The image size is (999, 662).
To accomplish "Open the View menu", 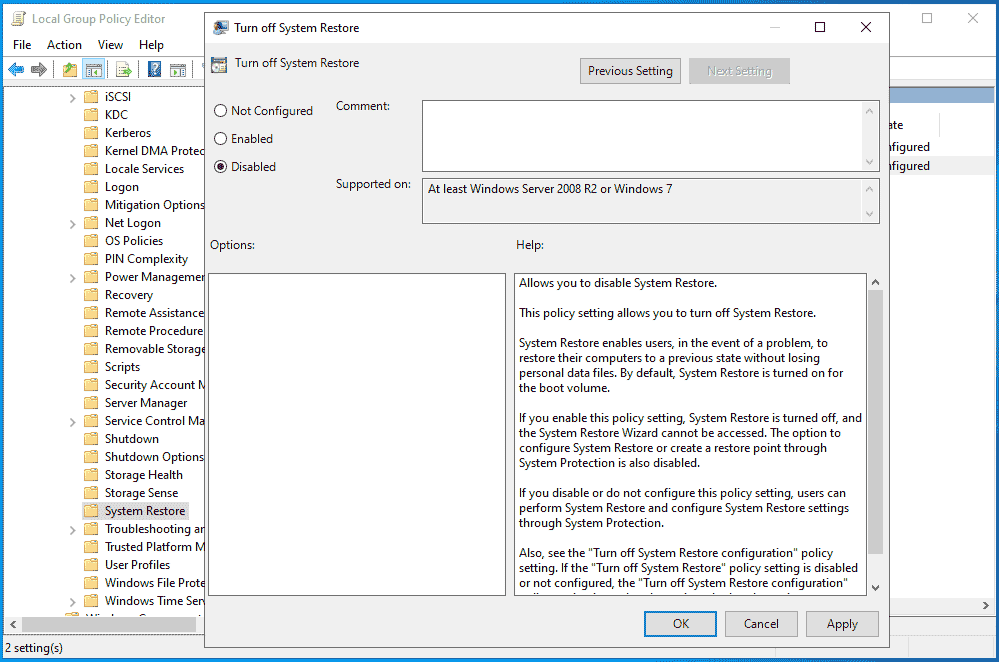I will (x=110, y=44).
